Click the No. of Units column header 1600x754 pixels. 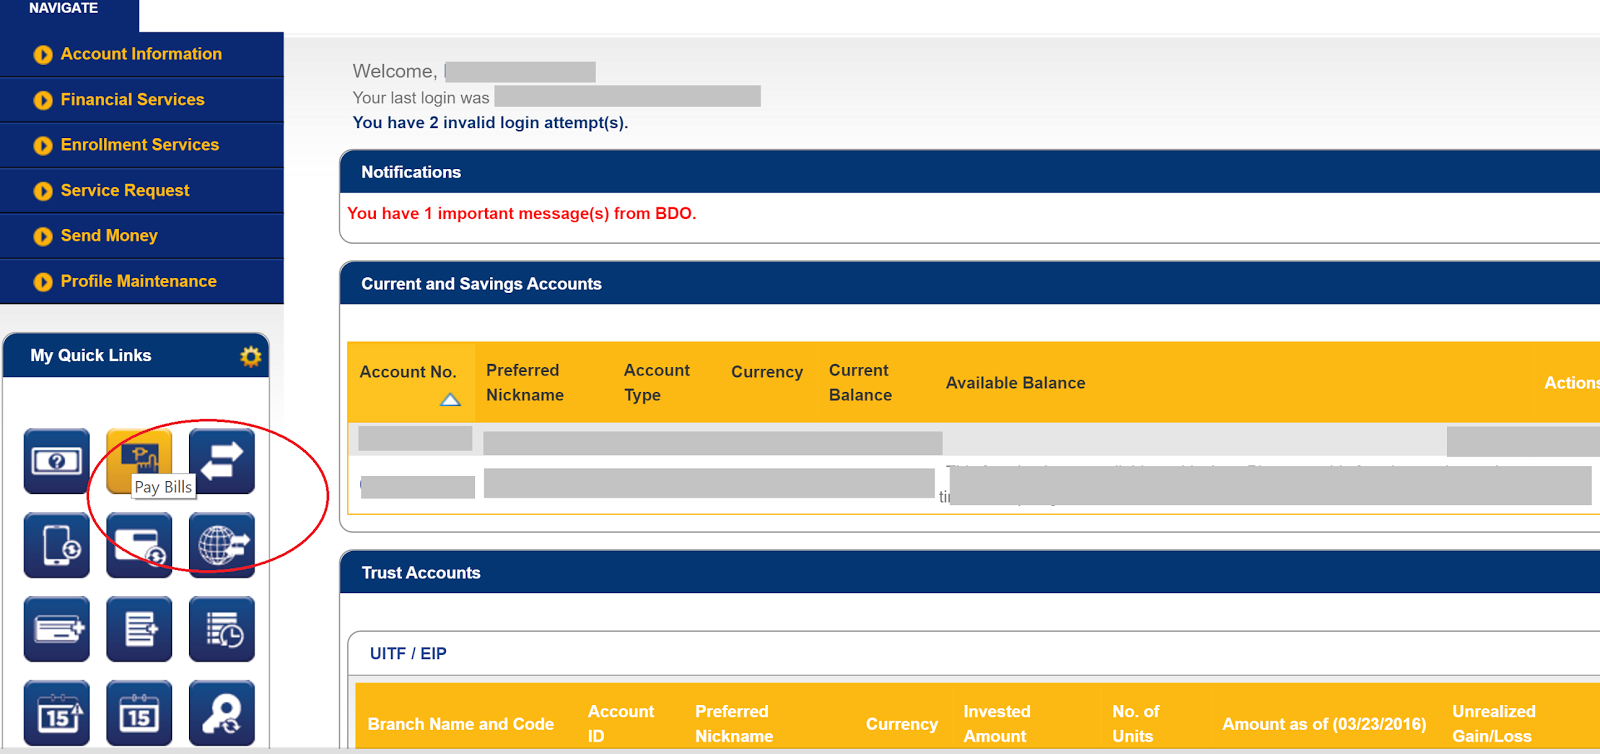click(x=1135, y=724)
